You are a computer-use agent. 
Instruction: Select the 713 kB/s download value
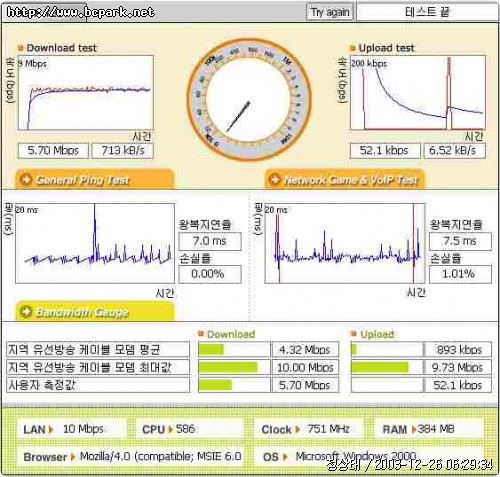pyautogui.click(x=123, y=150)
